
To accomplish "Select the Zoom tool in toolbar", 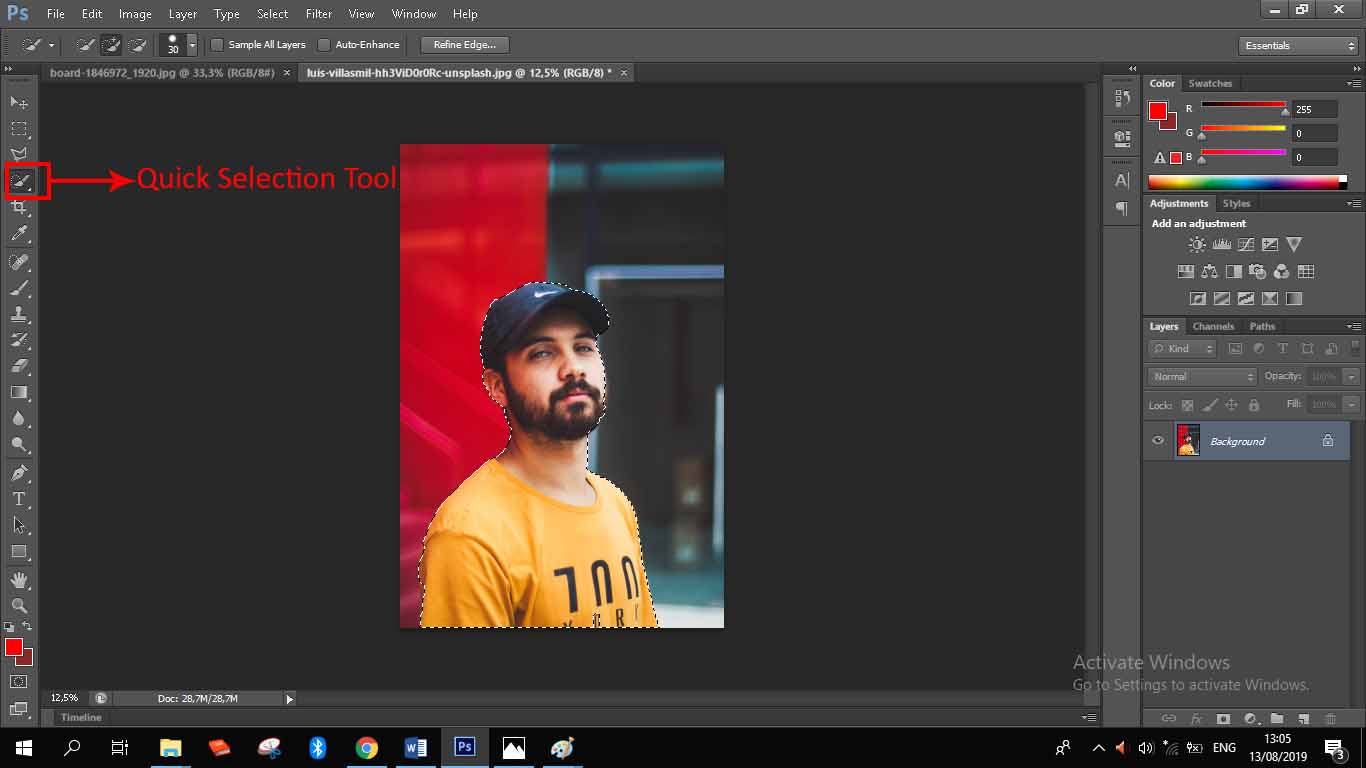I will click(19, 606).
